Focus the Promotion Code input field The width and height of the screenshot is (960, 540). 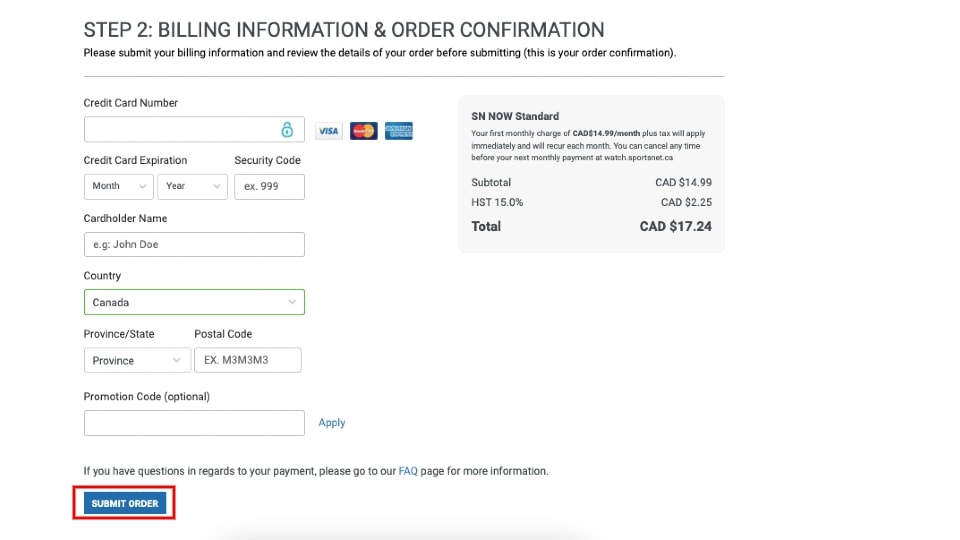[194, 423]
